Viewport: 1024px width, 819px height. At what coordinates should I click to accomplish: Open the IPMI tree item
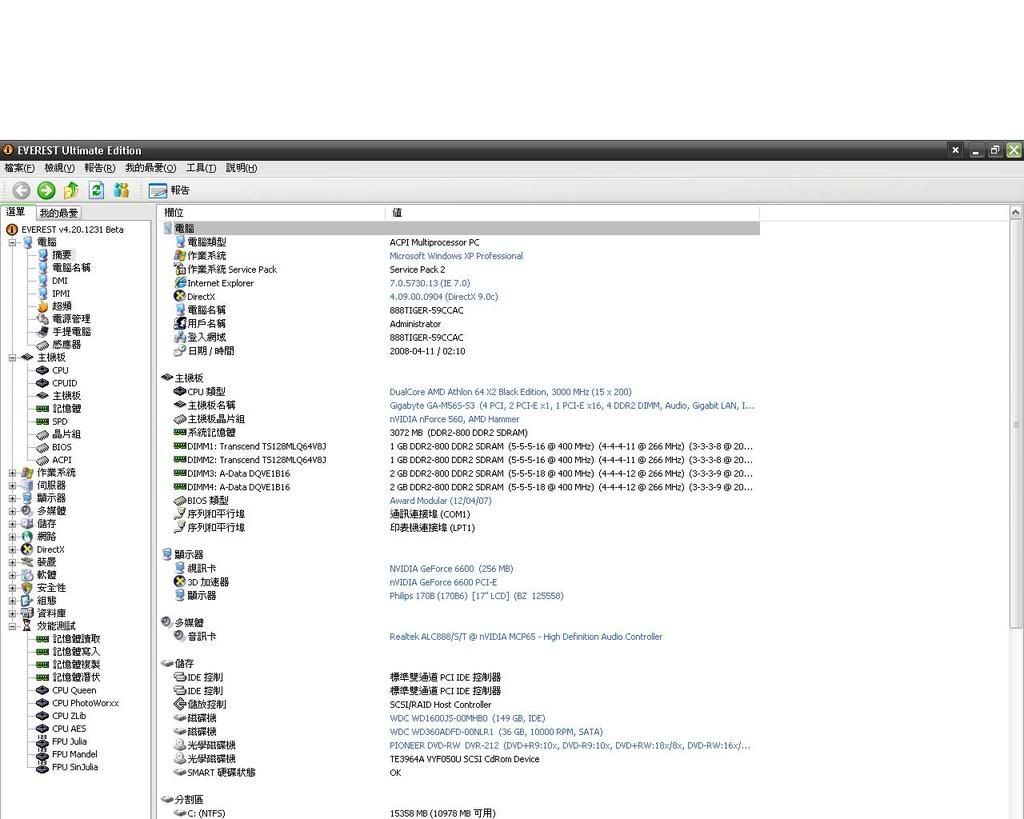61,293
